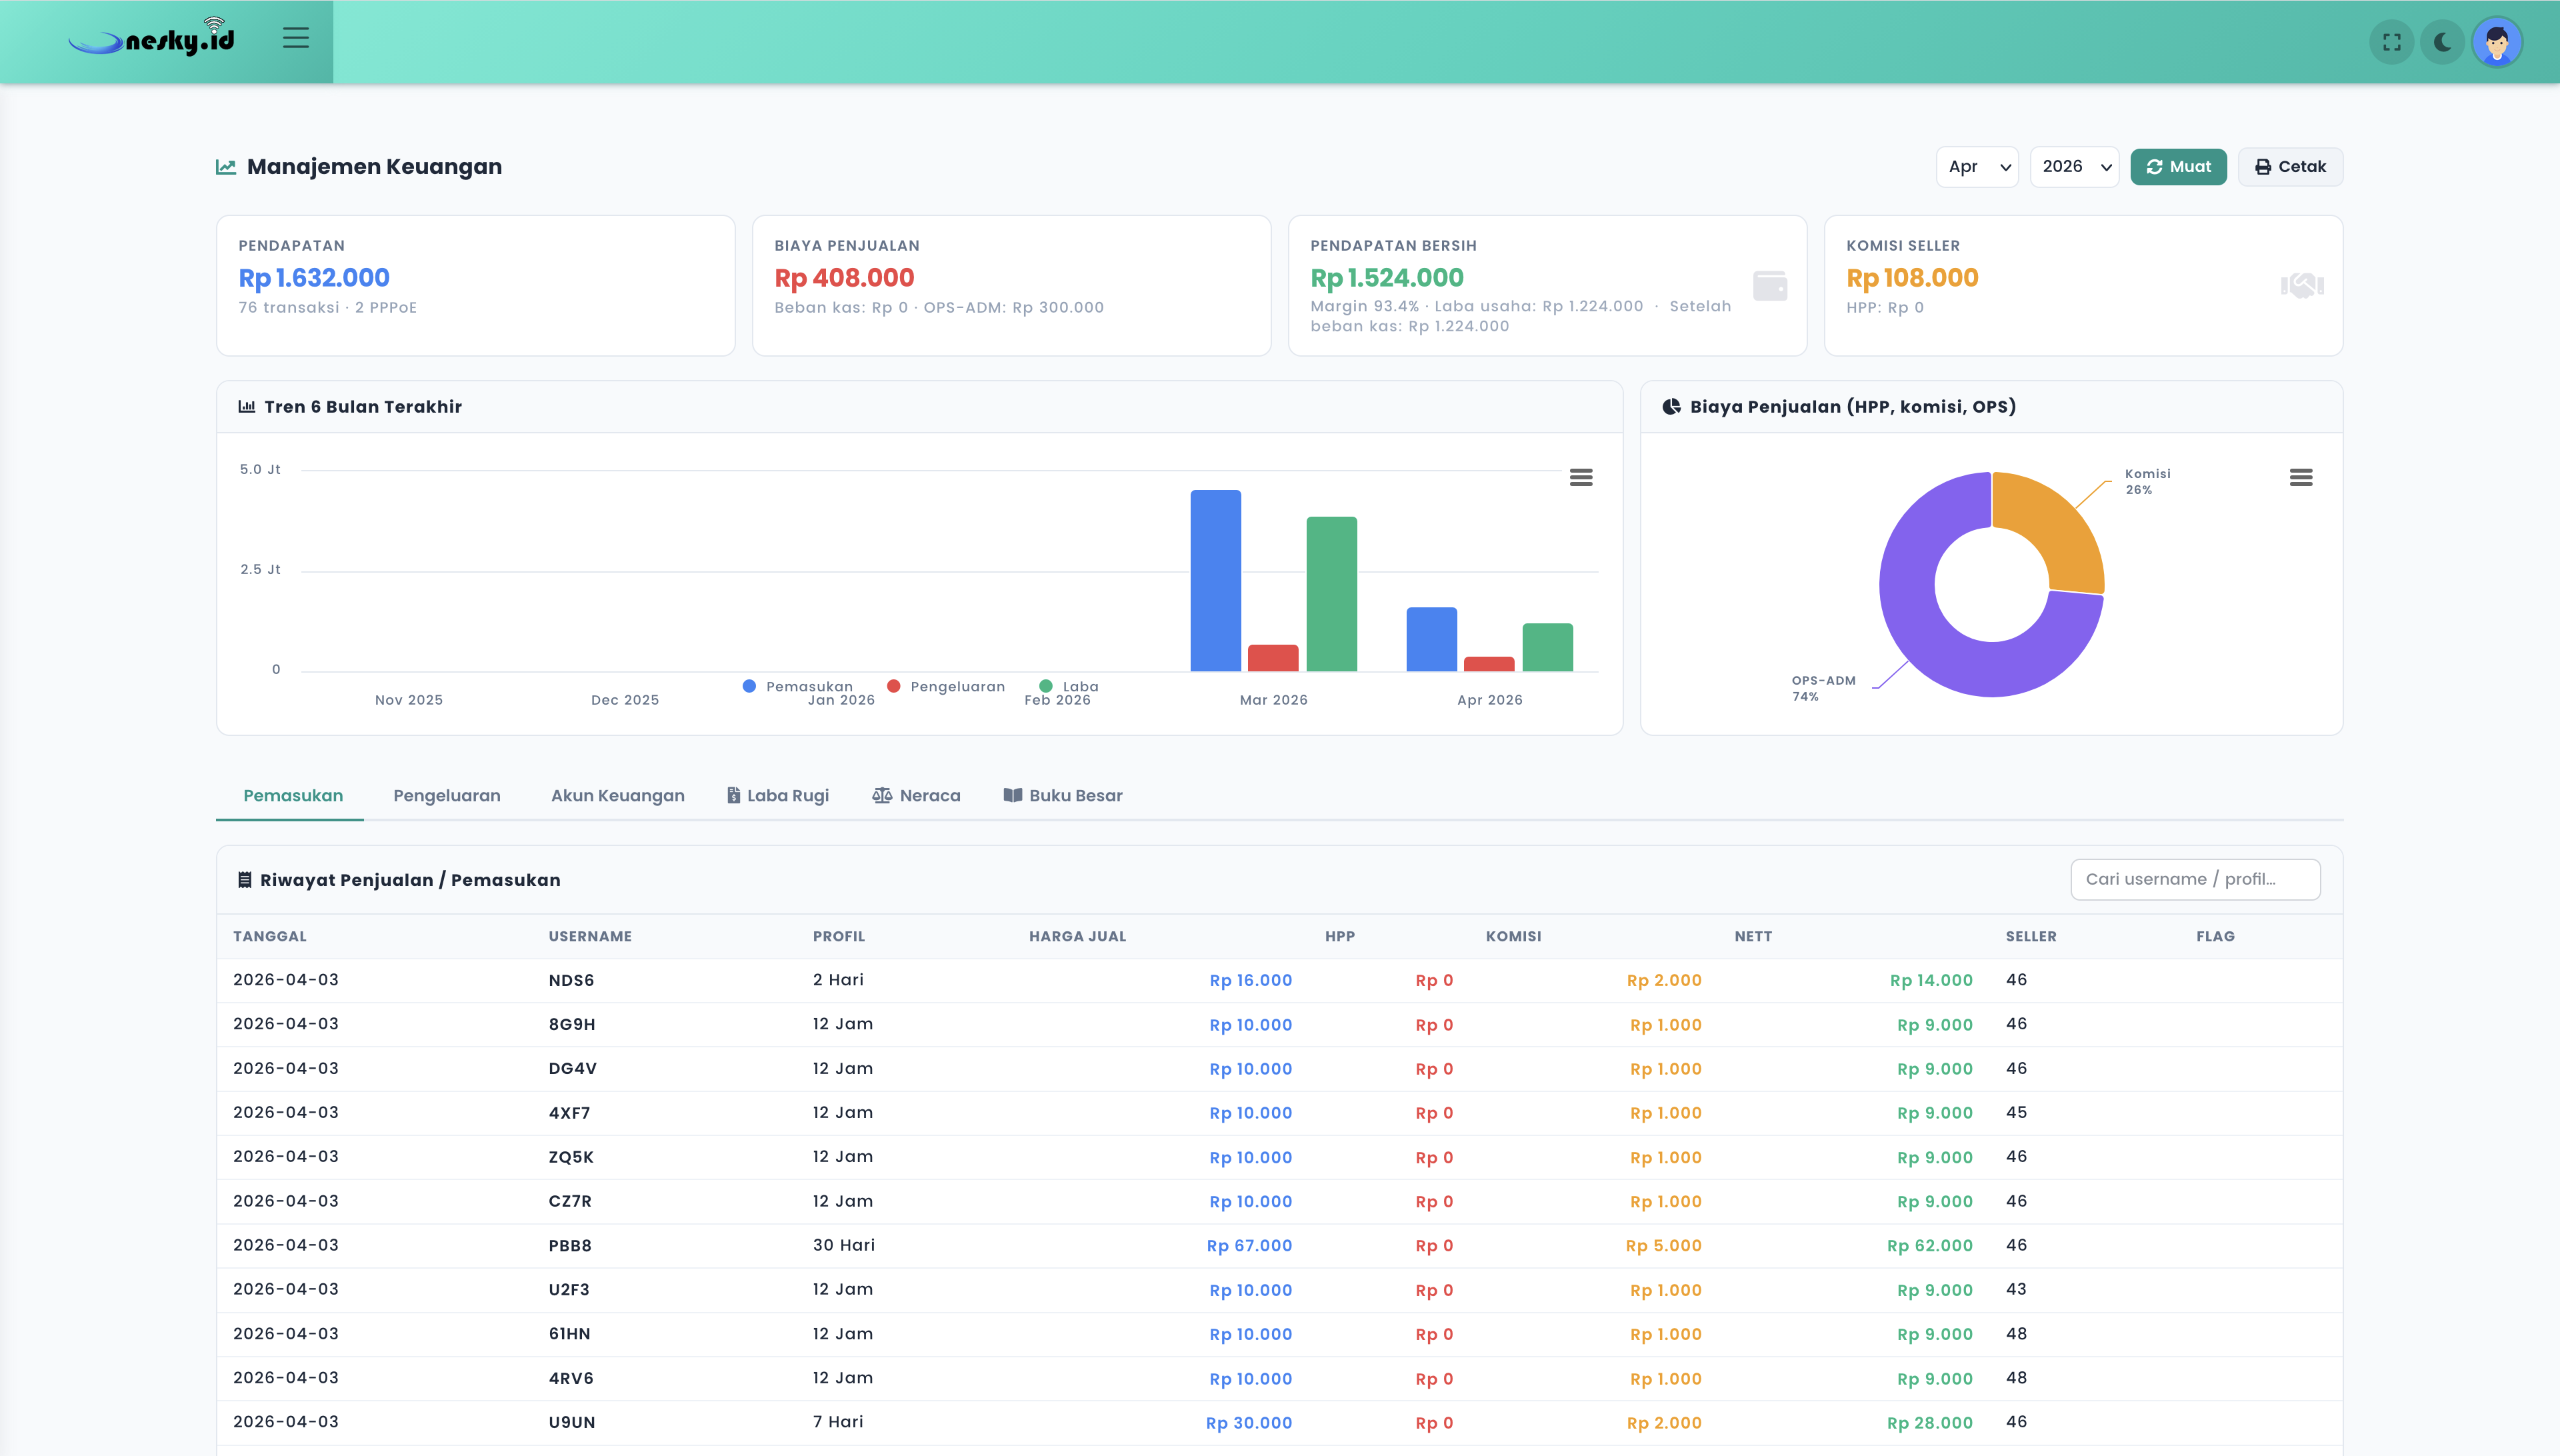Focus the Cari username / profil search field
2560x1456 pixels.
[x=2194, y=879]
